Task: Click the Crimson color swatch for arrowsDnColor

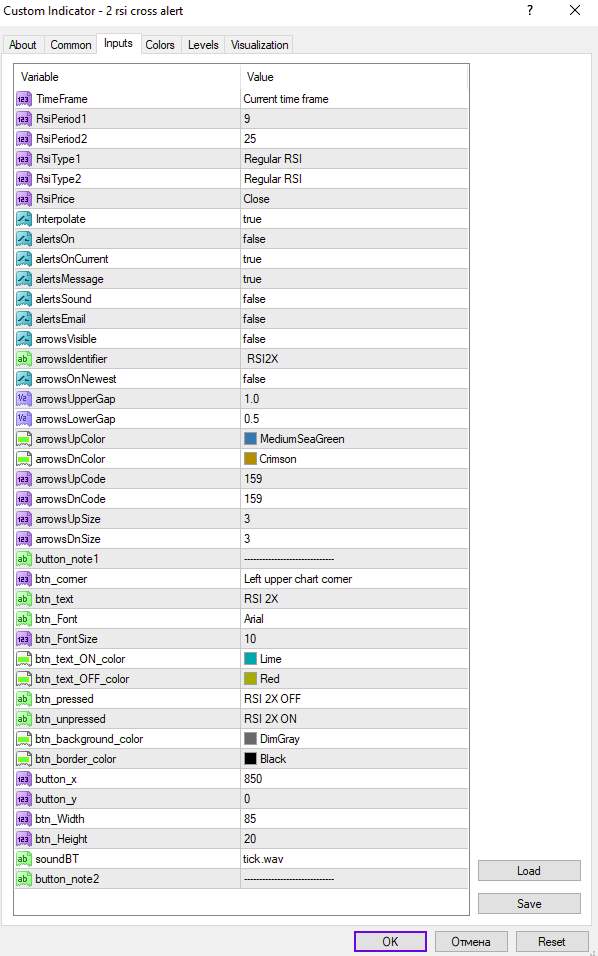Action: (250, 459)
